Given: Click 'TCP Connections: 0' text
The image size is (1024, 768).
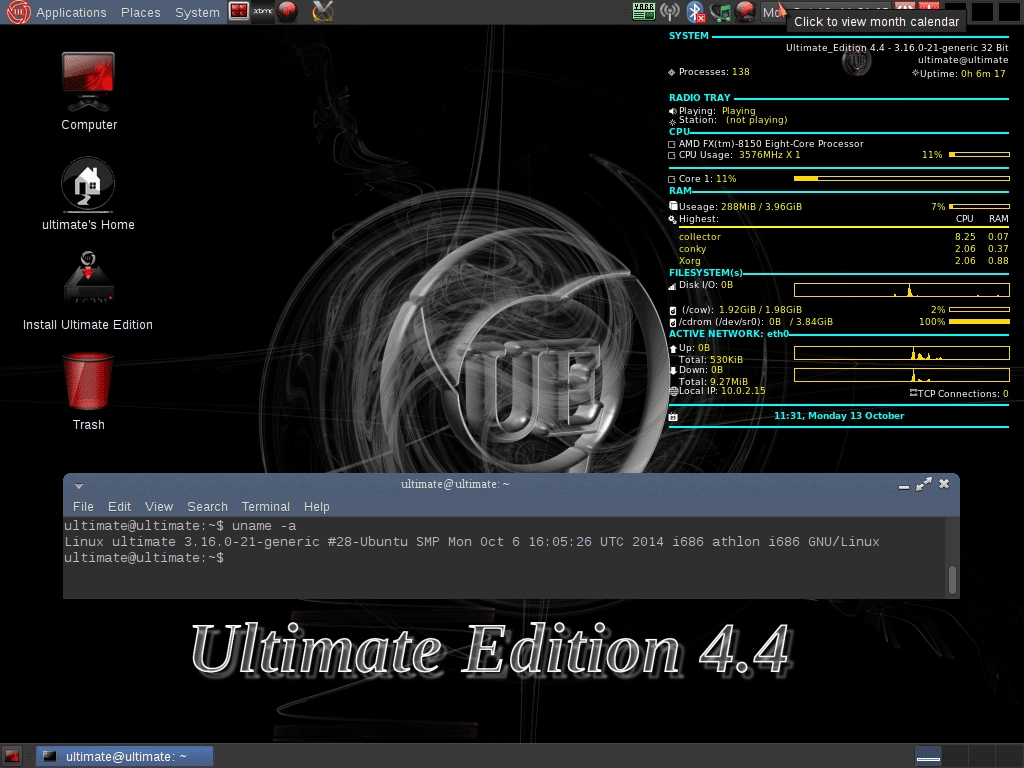Looking at the screenshot, I should (963, 394).
